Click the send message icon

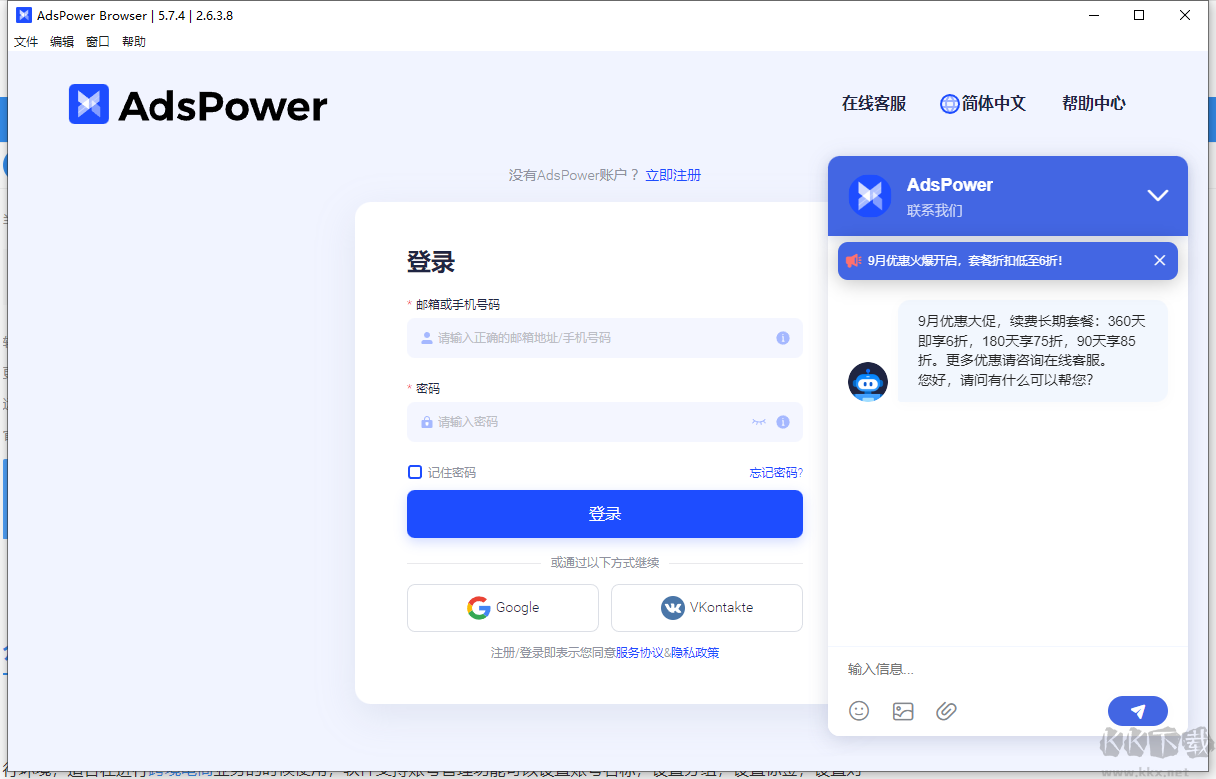point(1137,710)
